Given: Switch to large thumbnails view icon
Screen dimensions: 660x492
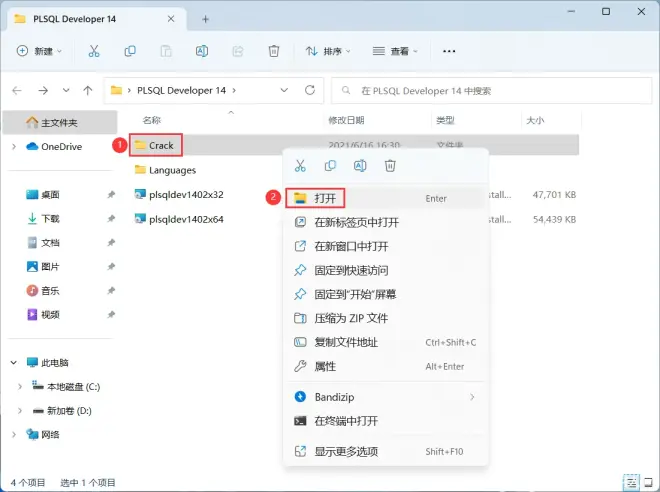Looking at the screenshot, I should [x=649, y=482].
